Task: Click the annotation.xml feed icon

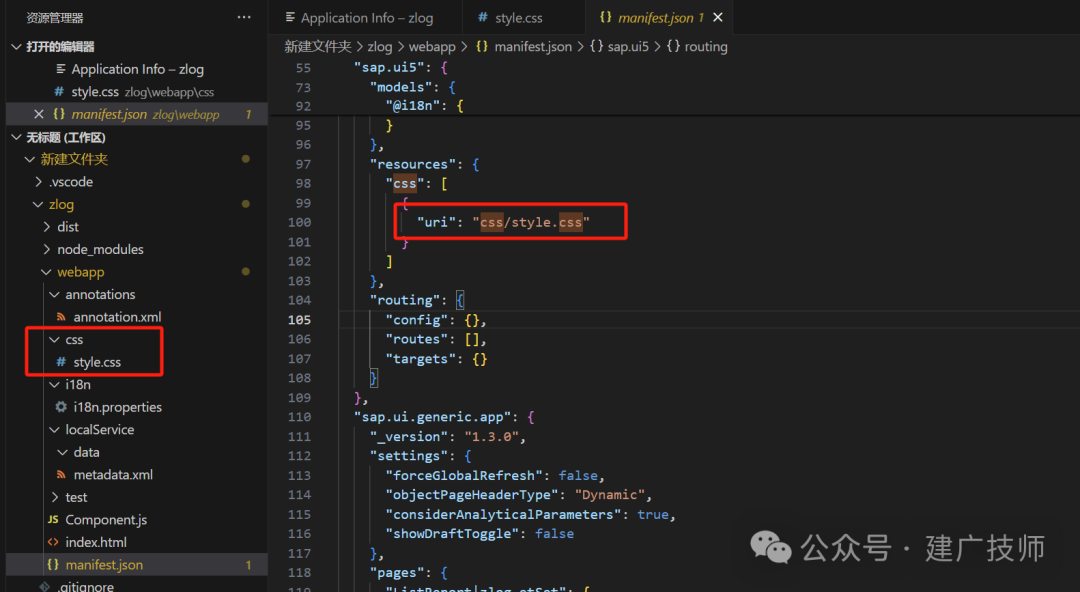Action: click(61, 317)
